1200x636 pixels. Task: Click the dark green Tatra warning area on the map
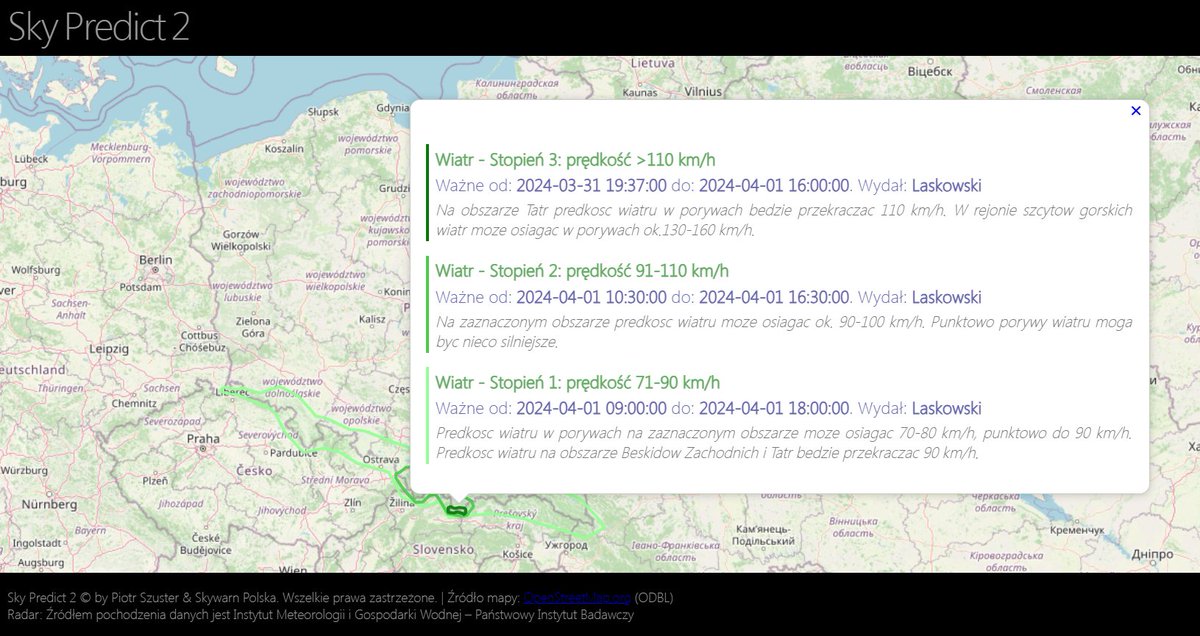point(456,511)
